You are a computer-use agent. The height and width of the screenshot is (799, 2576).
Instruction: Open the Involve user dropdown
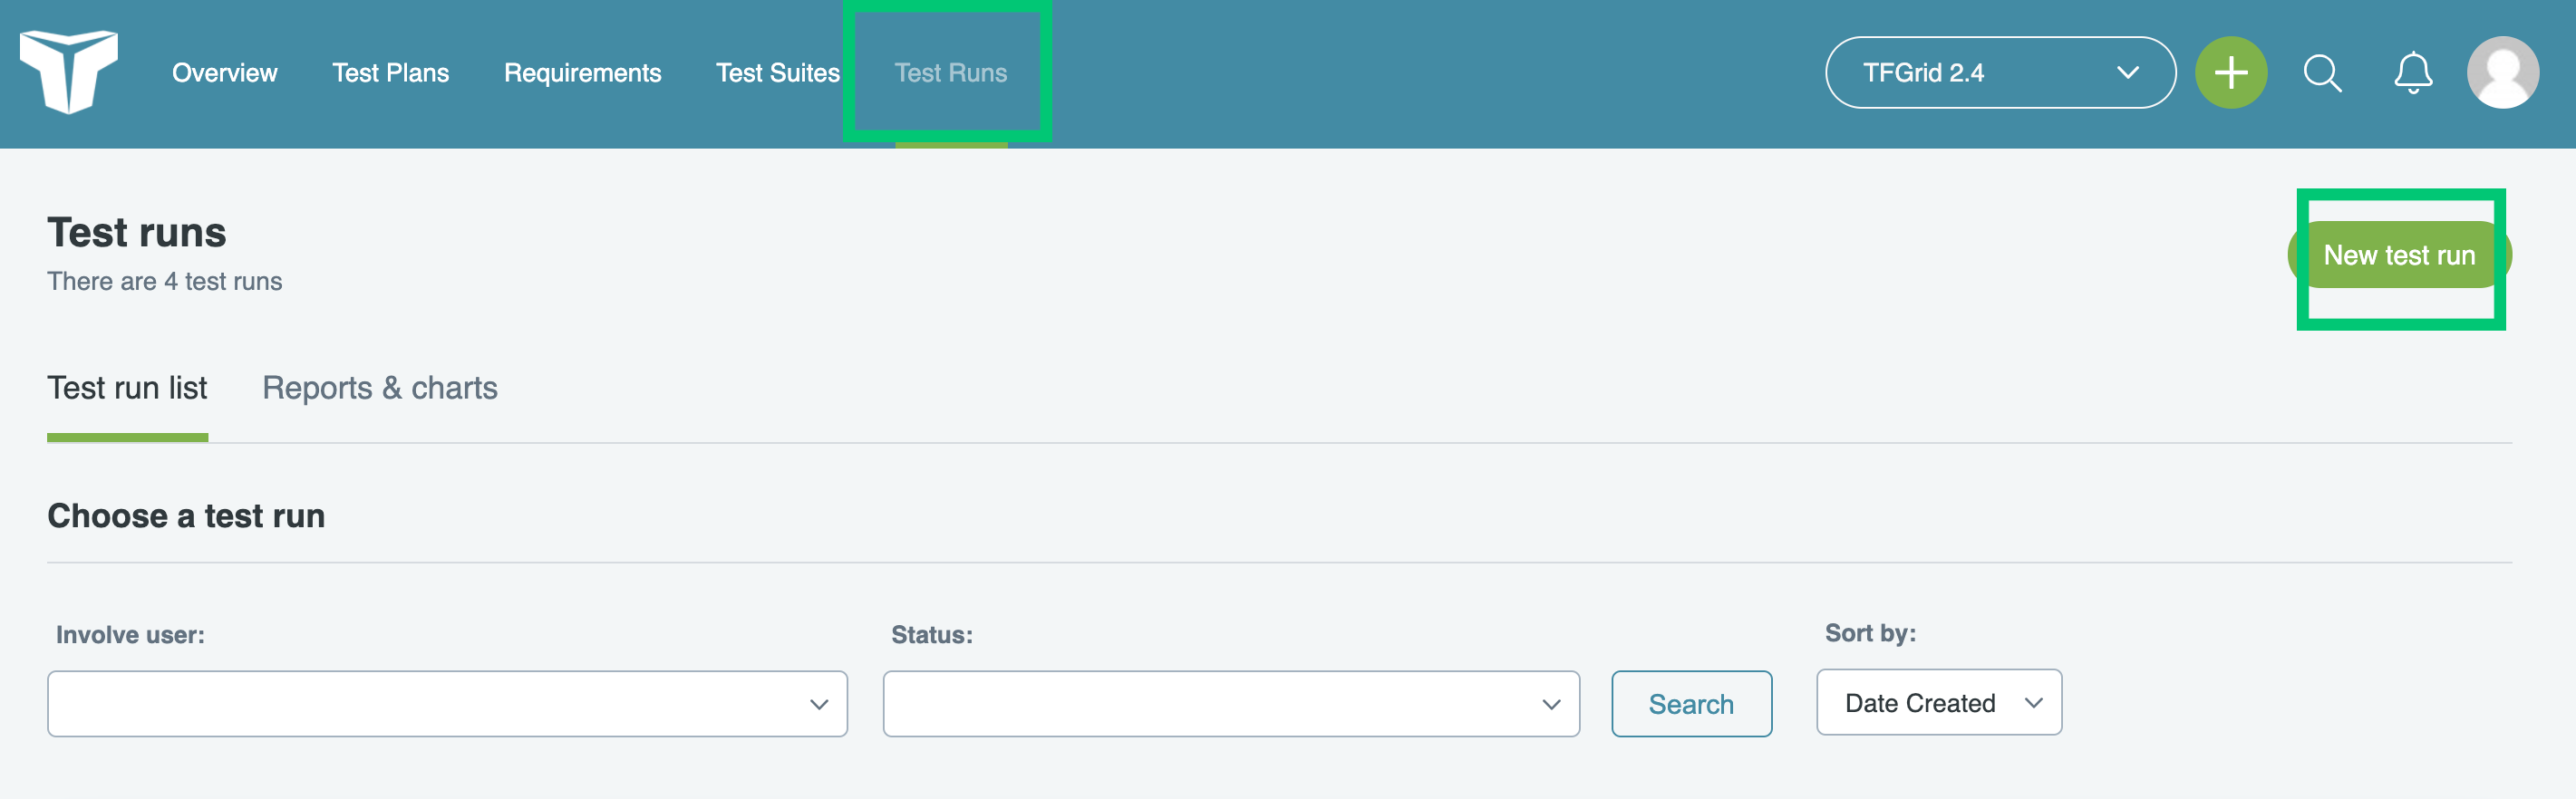tap(447, 704)
